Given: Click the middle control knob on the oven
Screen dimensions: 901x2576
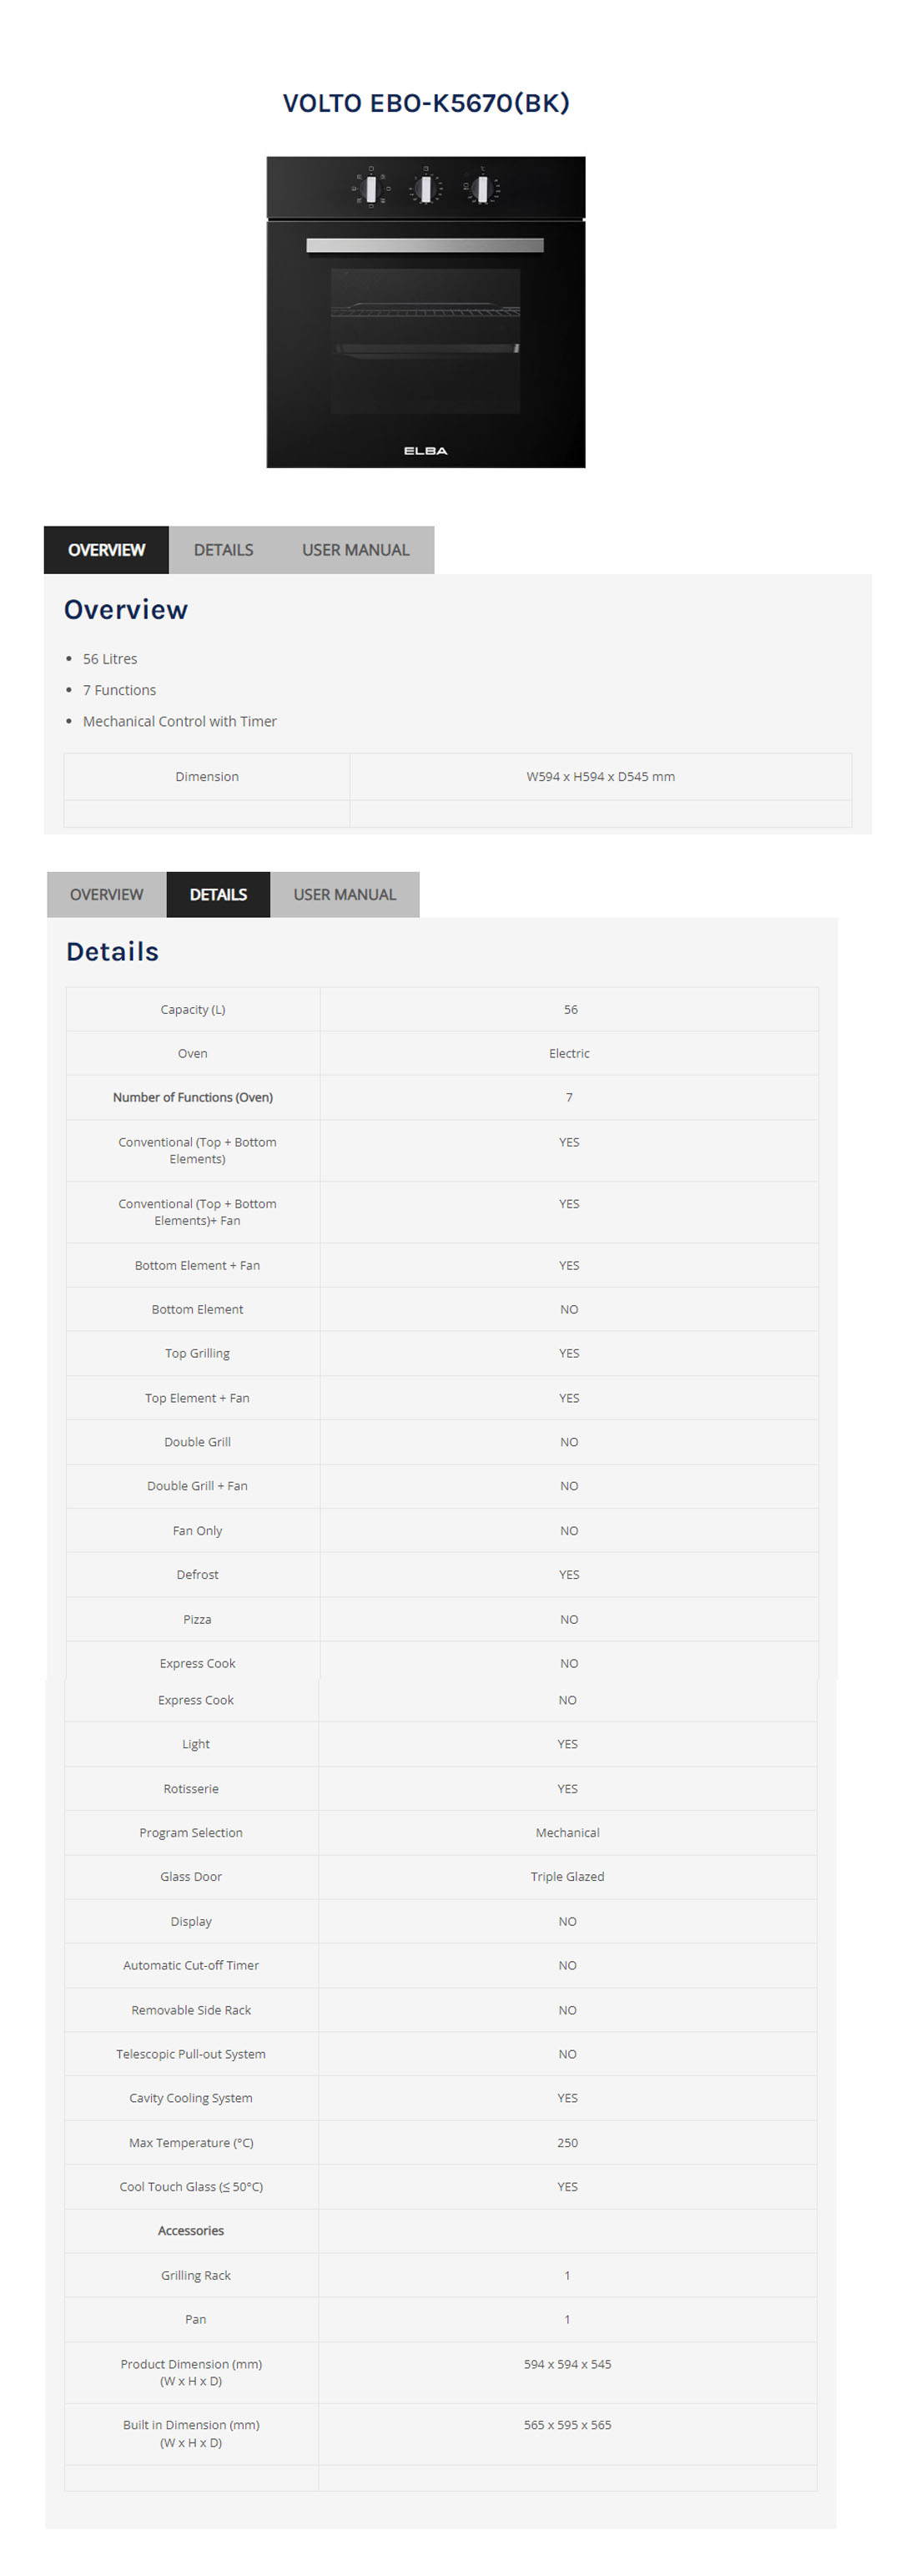Looking at the screenshot, I should 425,188.
